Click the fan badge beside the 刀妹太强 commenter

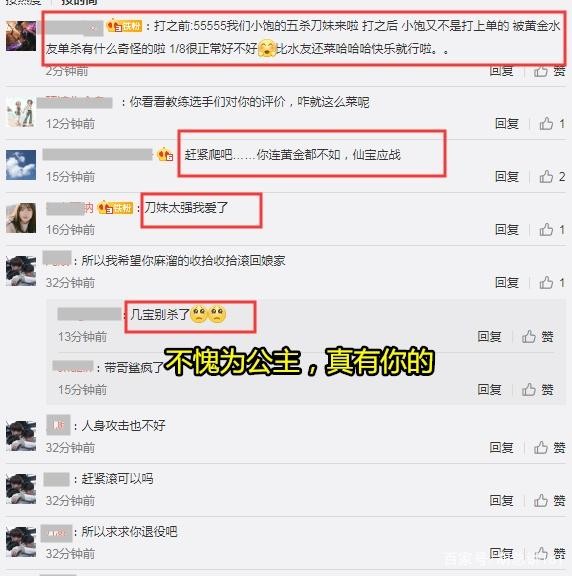tap(115, 208)
